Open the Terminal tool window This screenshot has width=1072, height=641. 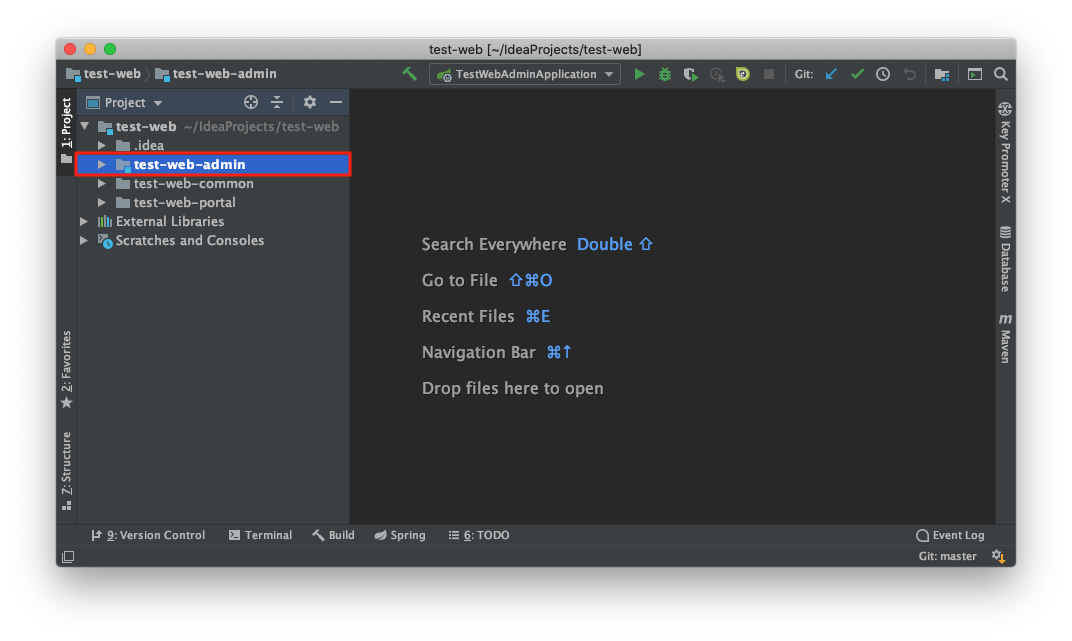(260, 535)
